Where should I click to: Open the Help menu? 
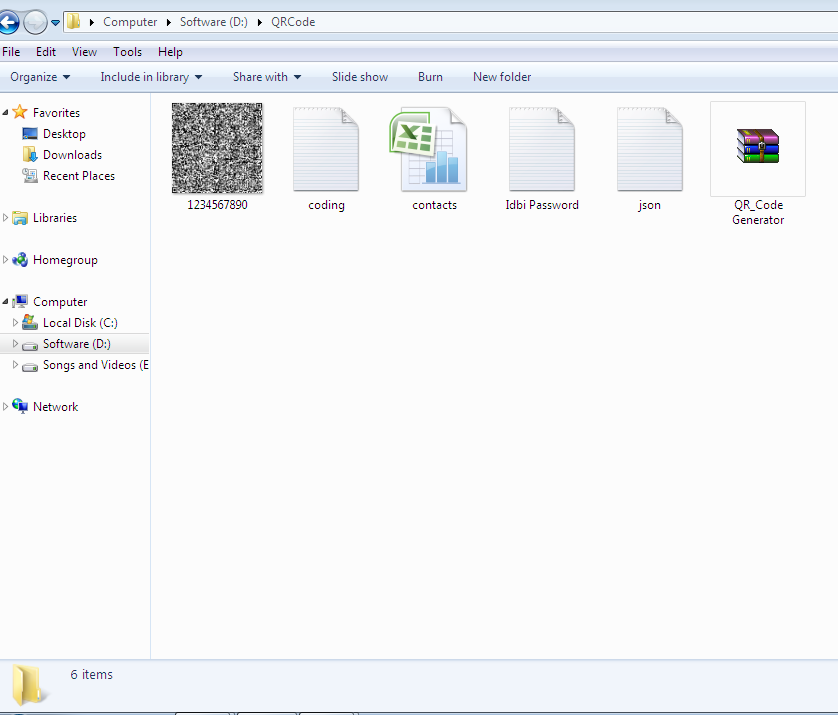click(170, 52)
